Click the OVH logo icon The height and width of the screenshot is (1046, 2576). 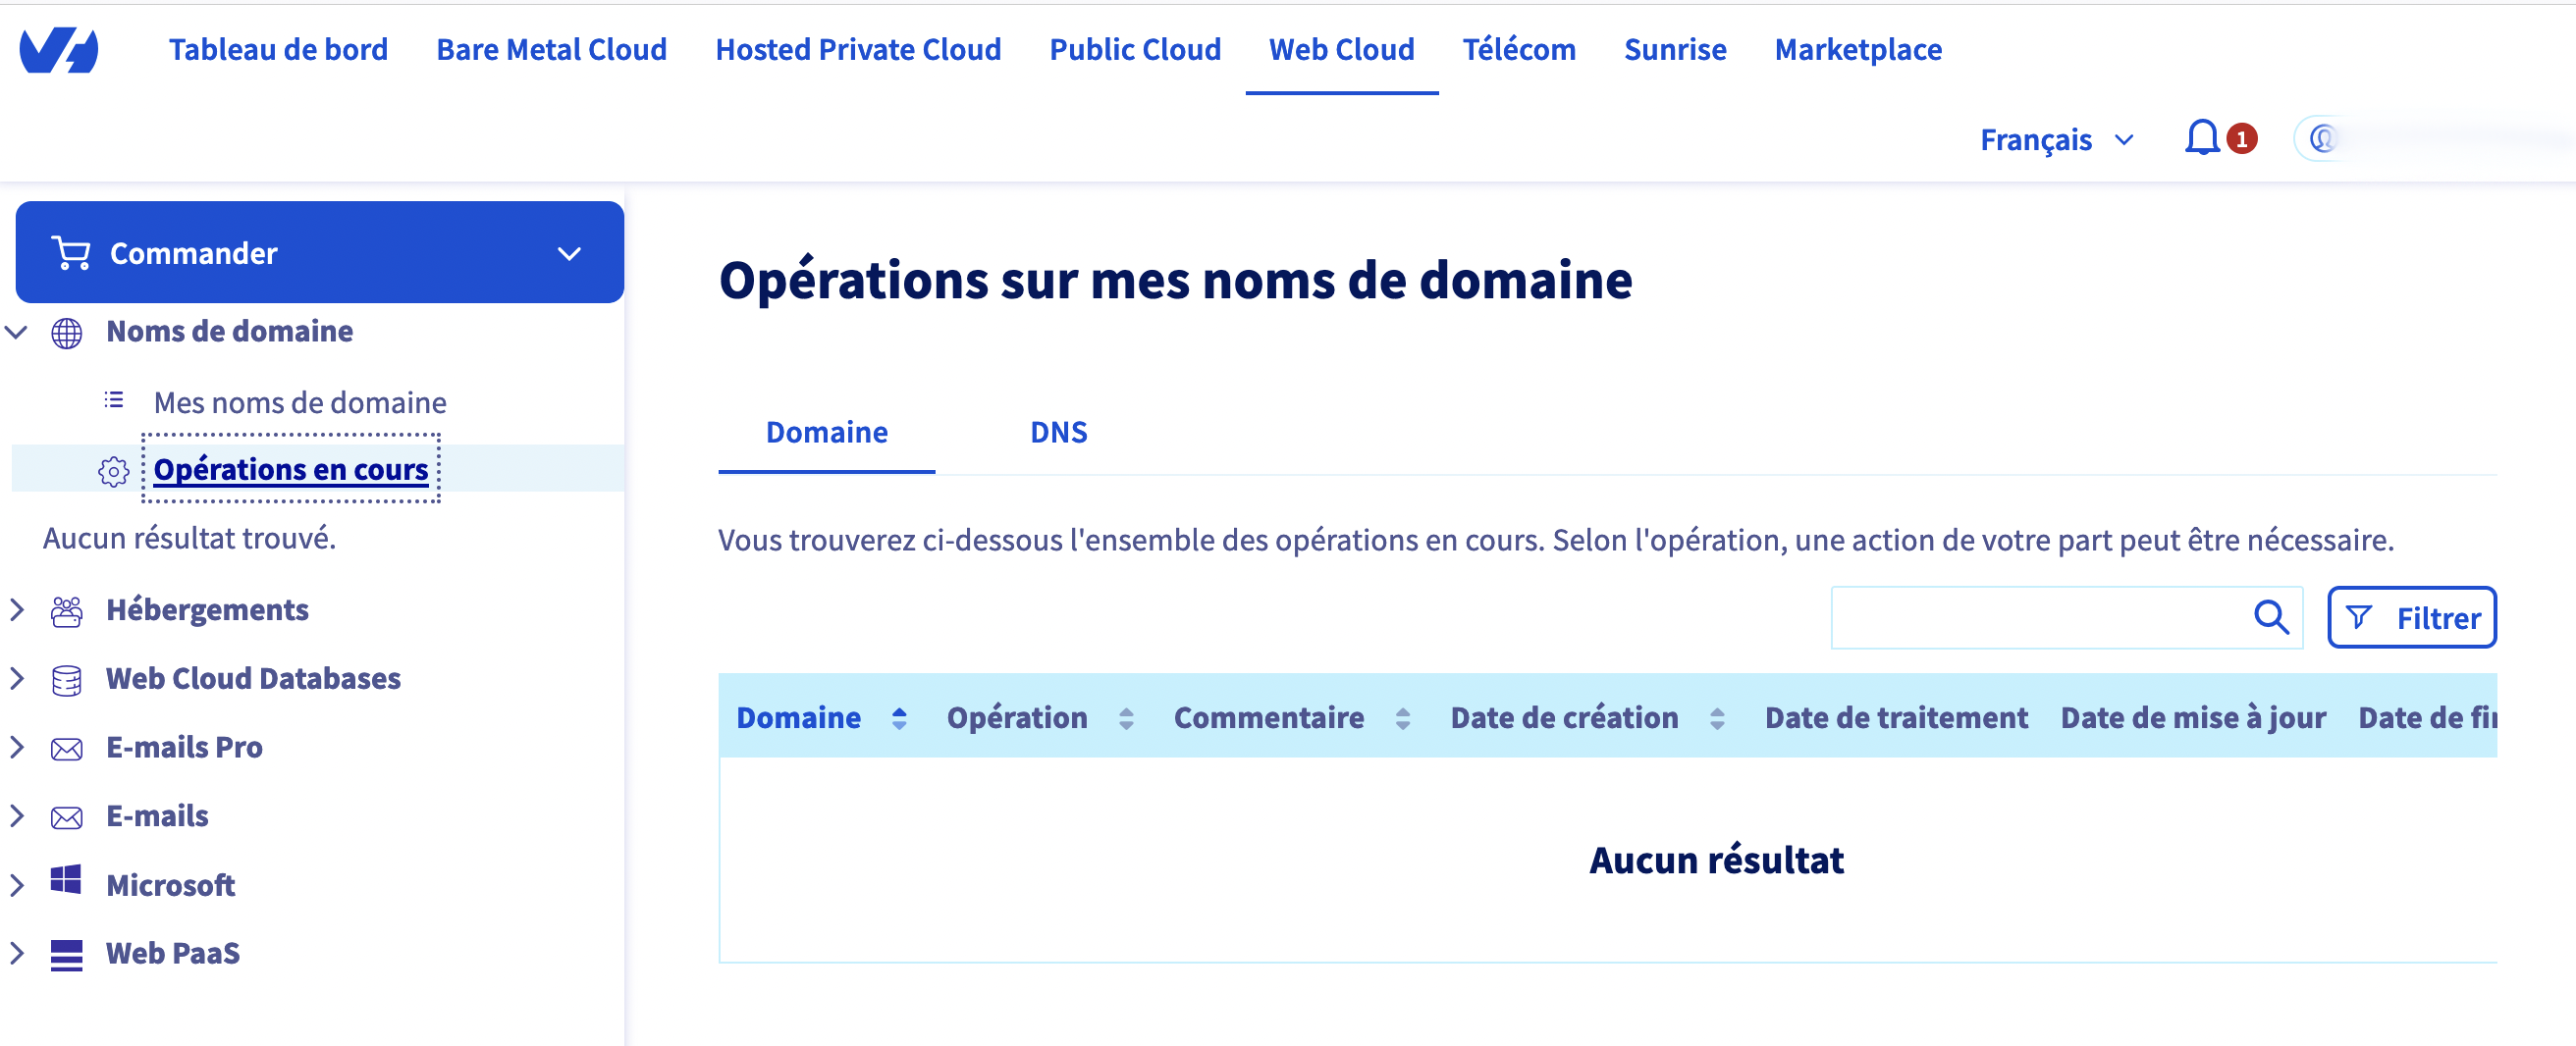tap(59, 50)
